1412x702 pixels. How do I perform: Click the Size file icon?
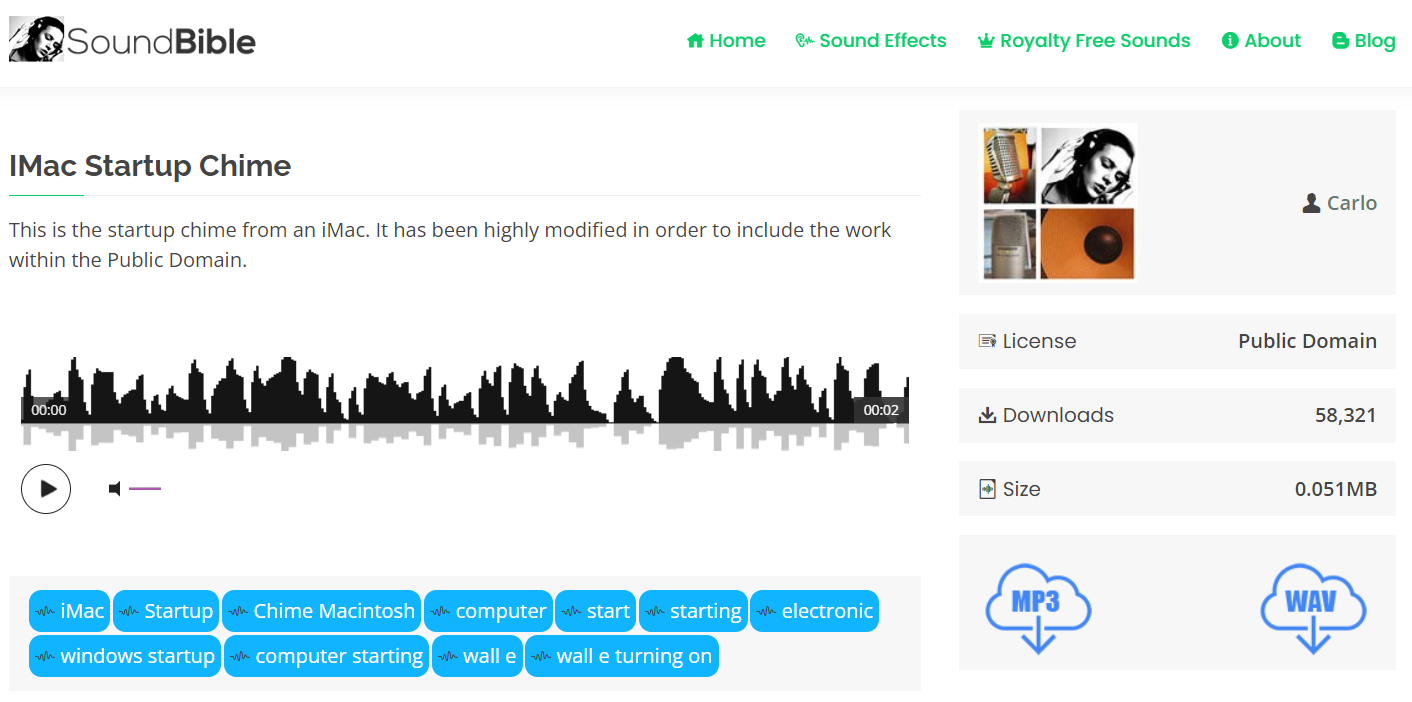point(987,489)
